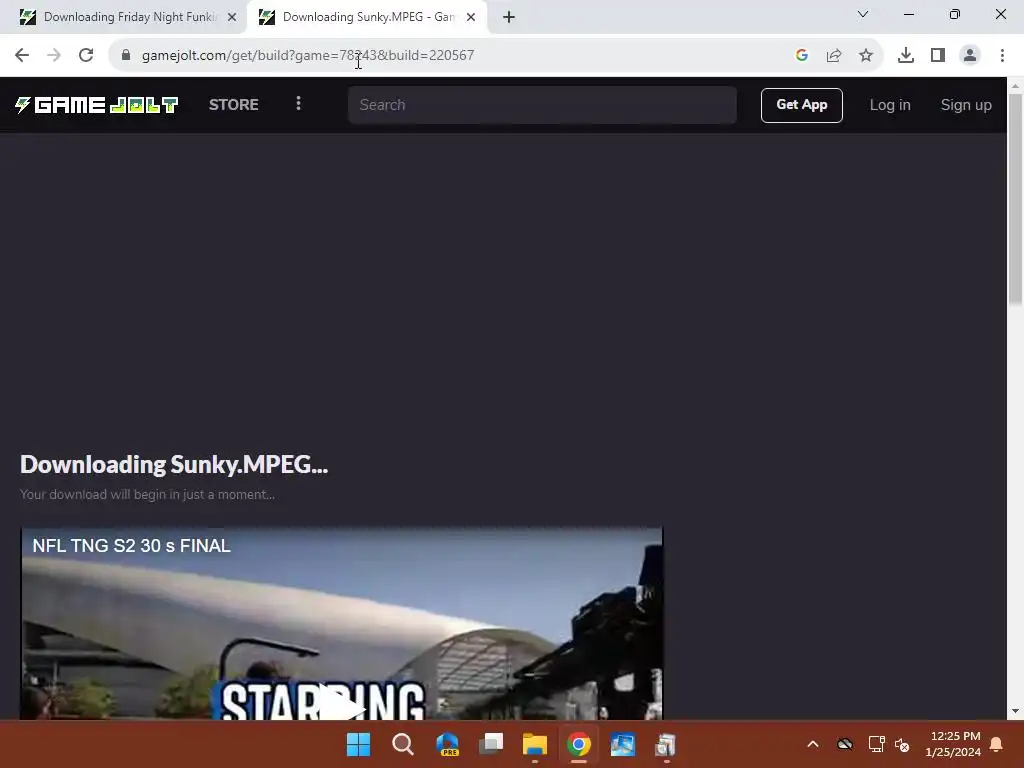Open a new browser tab
Screen dimensions: 1024x768
point(509,17)
